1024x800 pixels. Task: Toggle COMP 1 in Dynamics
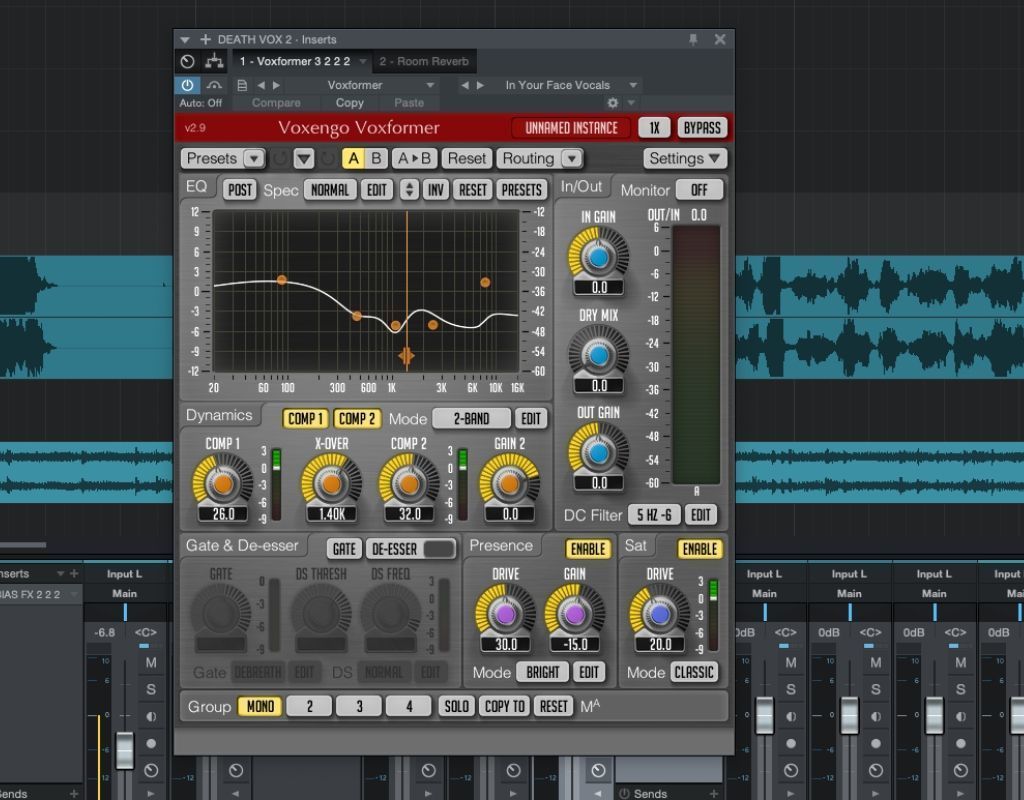click(x=306, y=419)
